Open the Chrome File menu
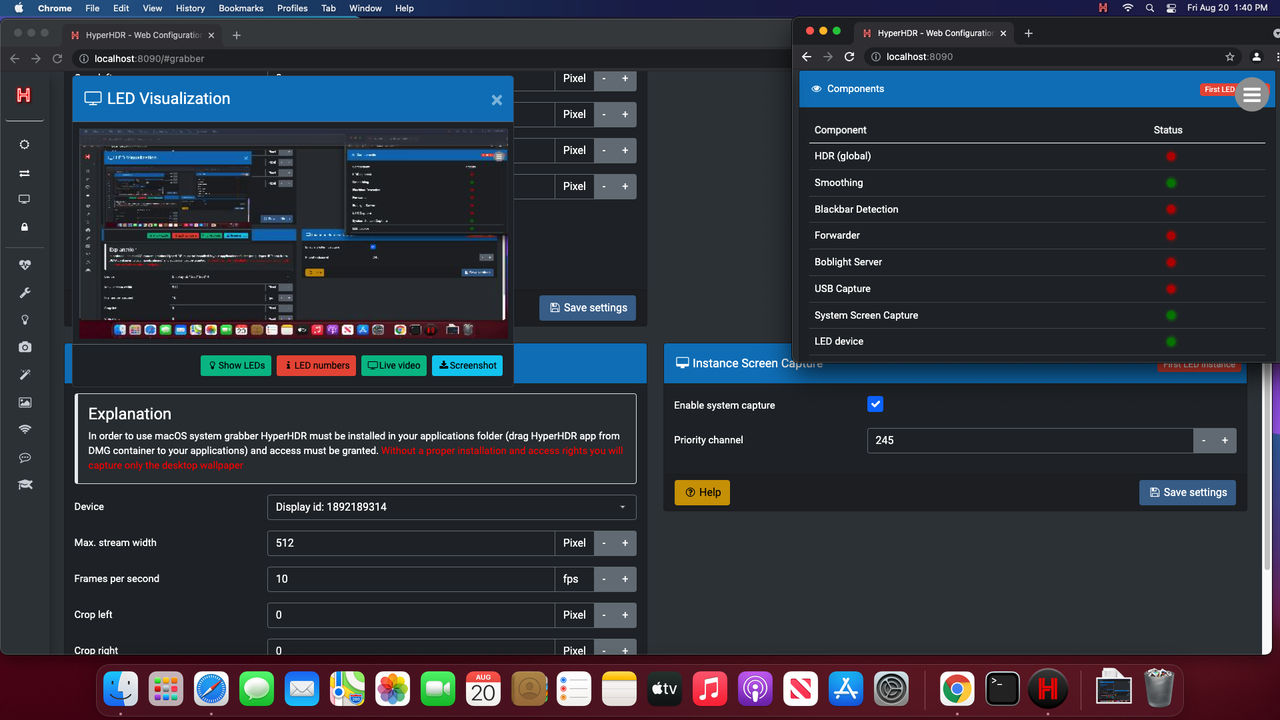 [x=92, y=8]
